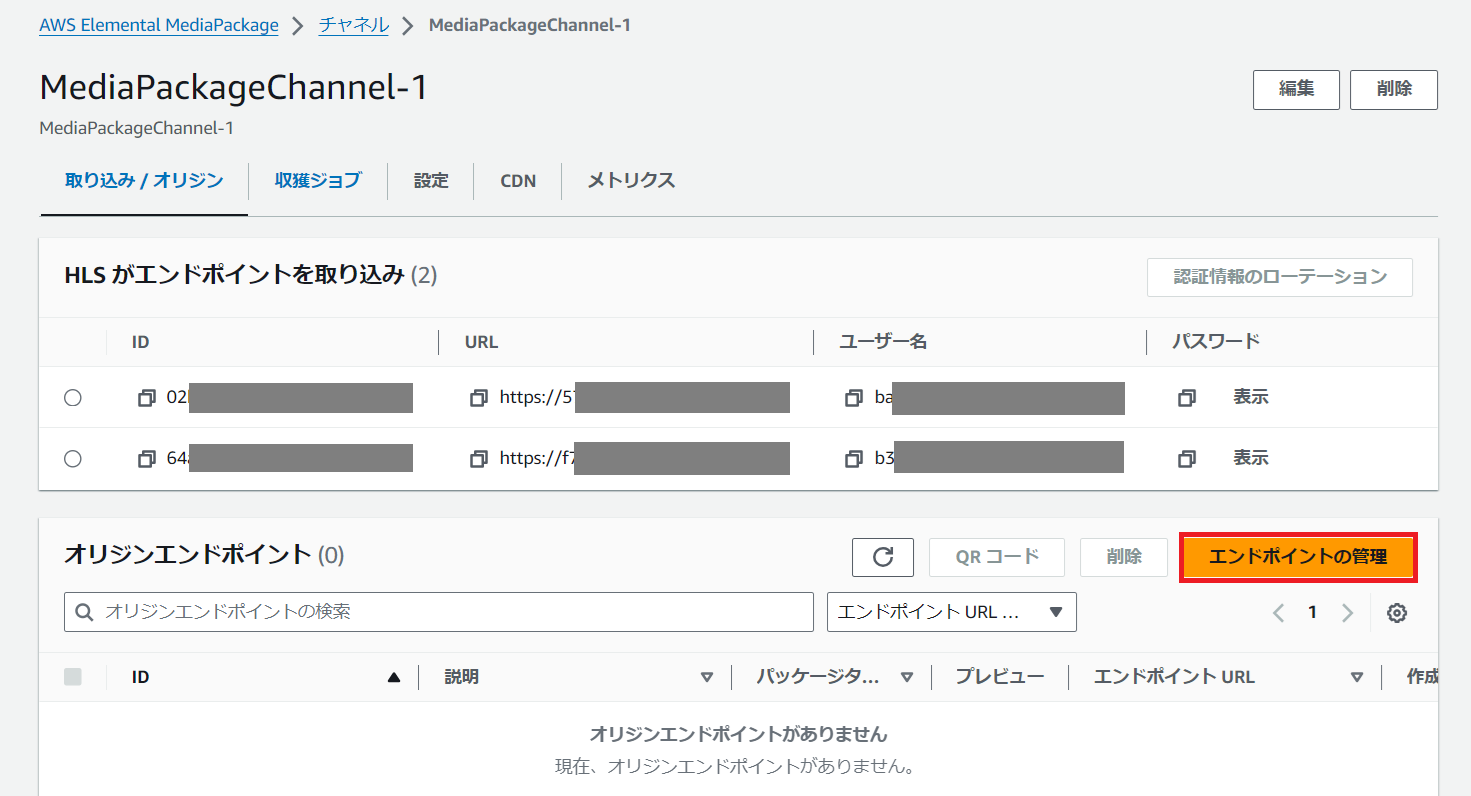Viewport: 1471px width, 796px height.
Task: Copy the username starting with ba
Action: (x=854, y=398)
